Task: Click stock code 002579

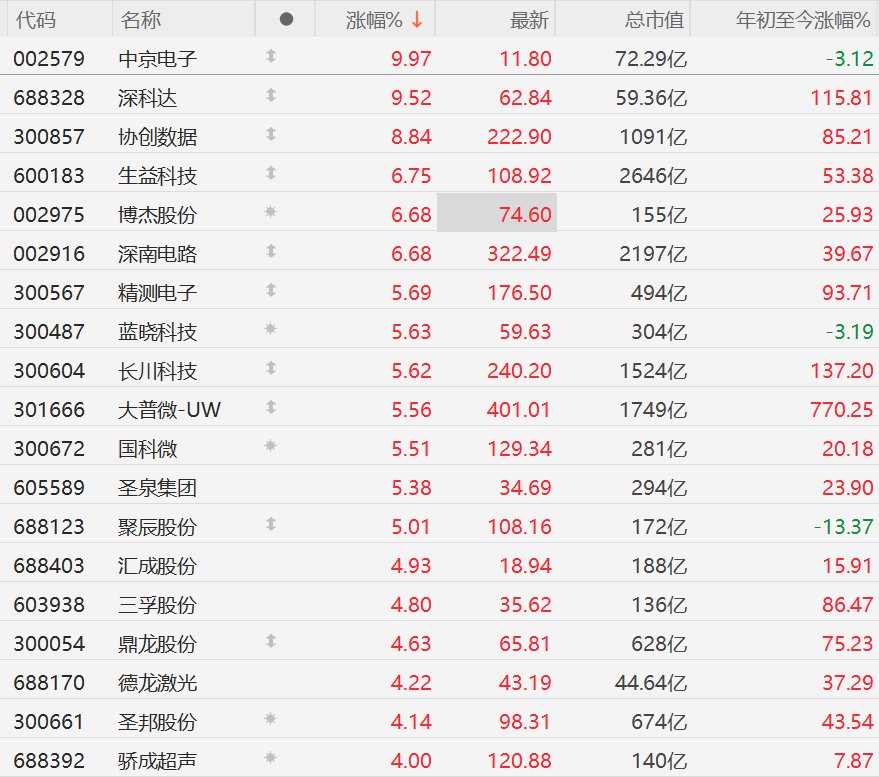Action: 49,59
